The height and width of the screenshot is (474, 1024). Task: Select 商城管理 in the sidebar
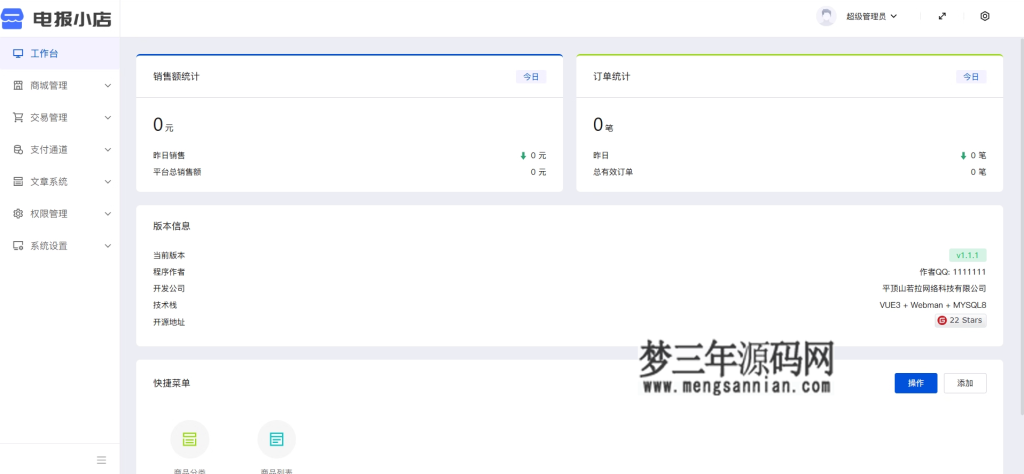click(x=59, y=86)
